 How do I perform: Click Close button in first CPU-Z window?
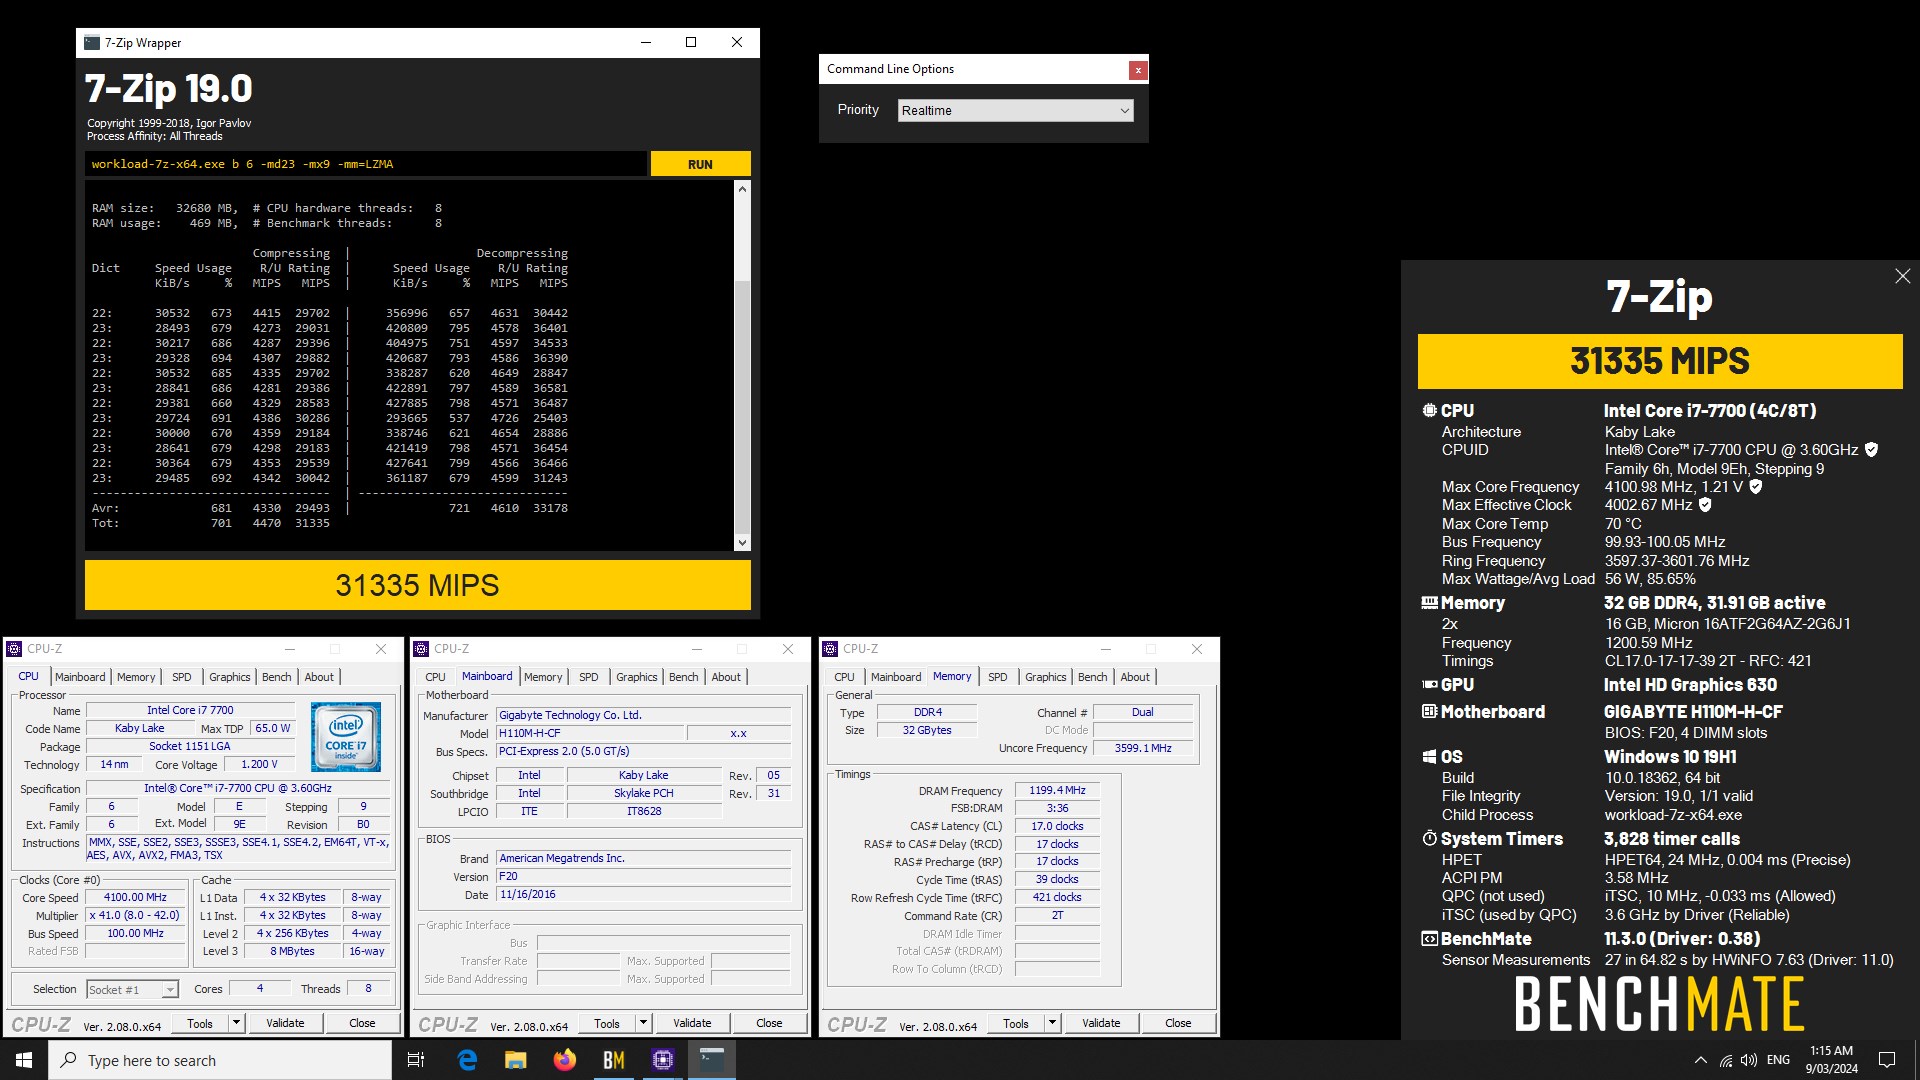coord(362,1023)
